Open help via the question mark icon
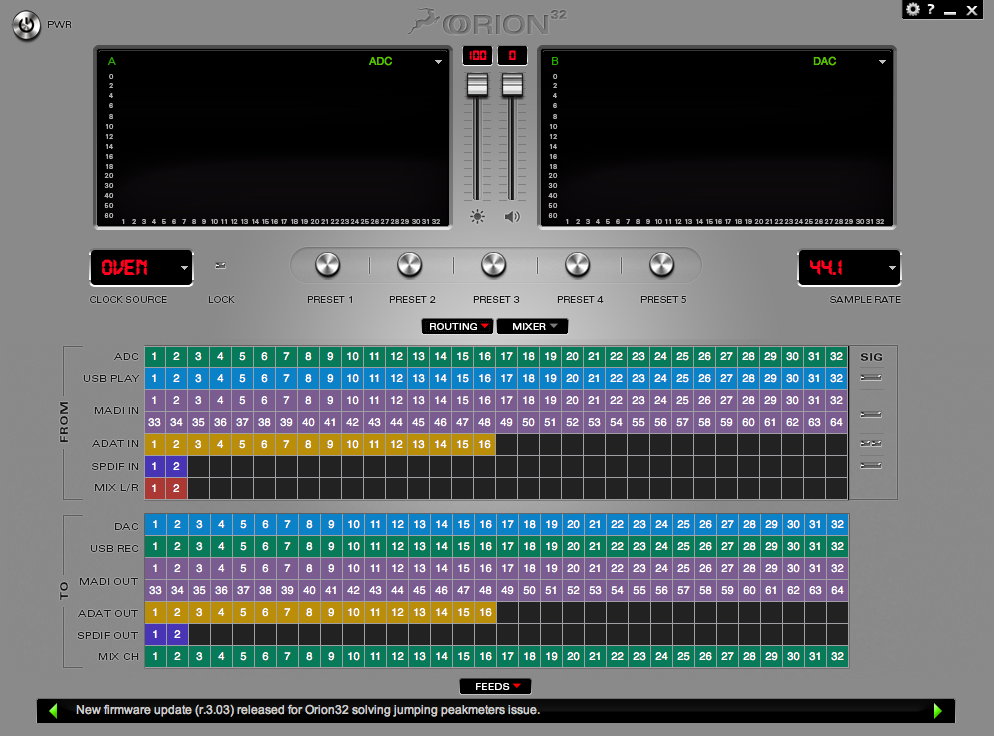 pos(931,10)
